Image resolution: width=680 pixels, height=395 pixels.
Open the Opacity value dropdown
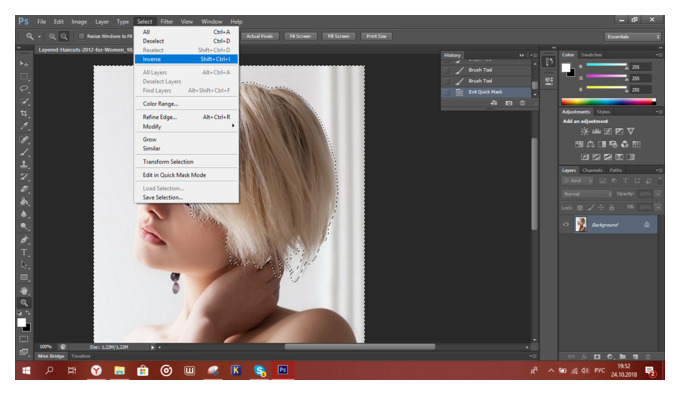click(x=658, y=194)
